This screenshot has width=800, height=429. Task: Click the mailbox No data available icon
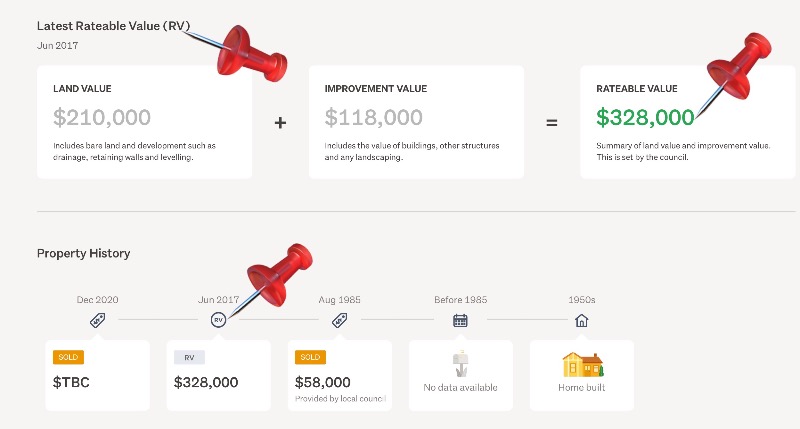pyautogui.click(x=461, y=363)
